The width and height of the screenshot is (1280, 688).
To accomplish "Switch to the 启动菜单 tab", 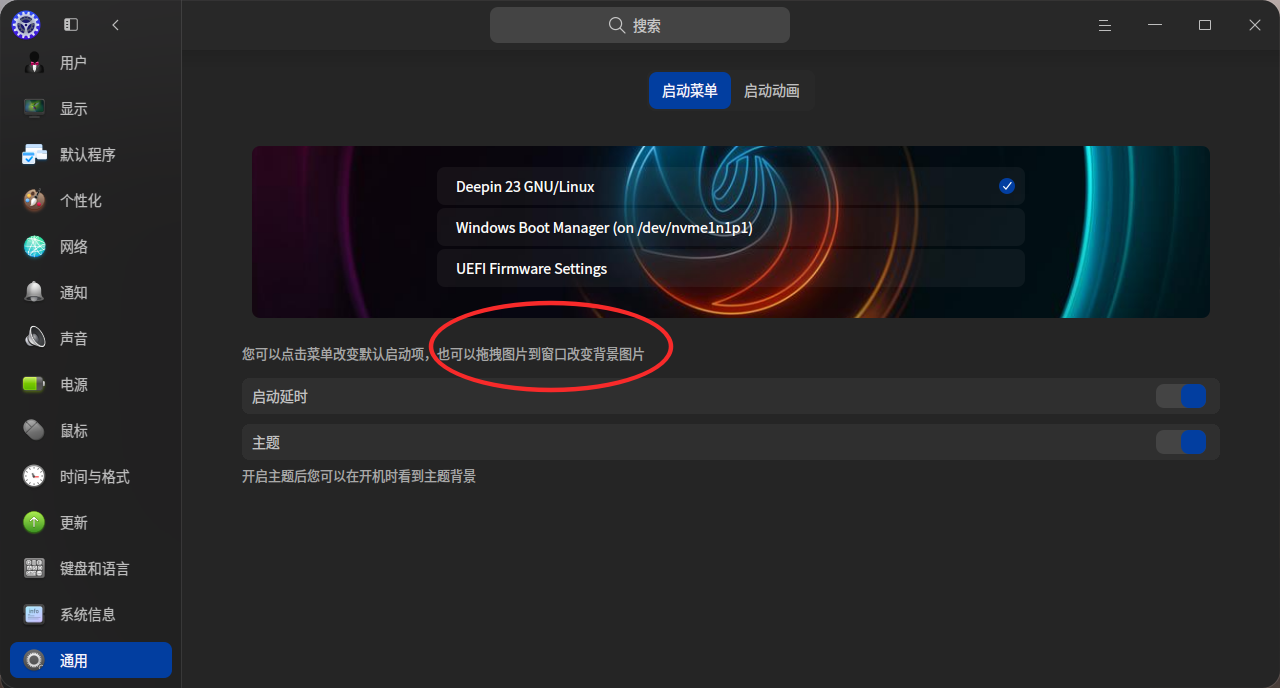I will 690,91.
